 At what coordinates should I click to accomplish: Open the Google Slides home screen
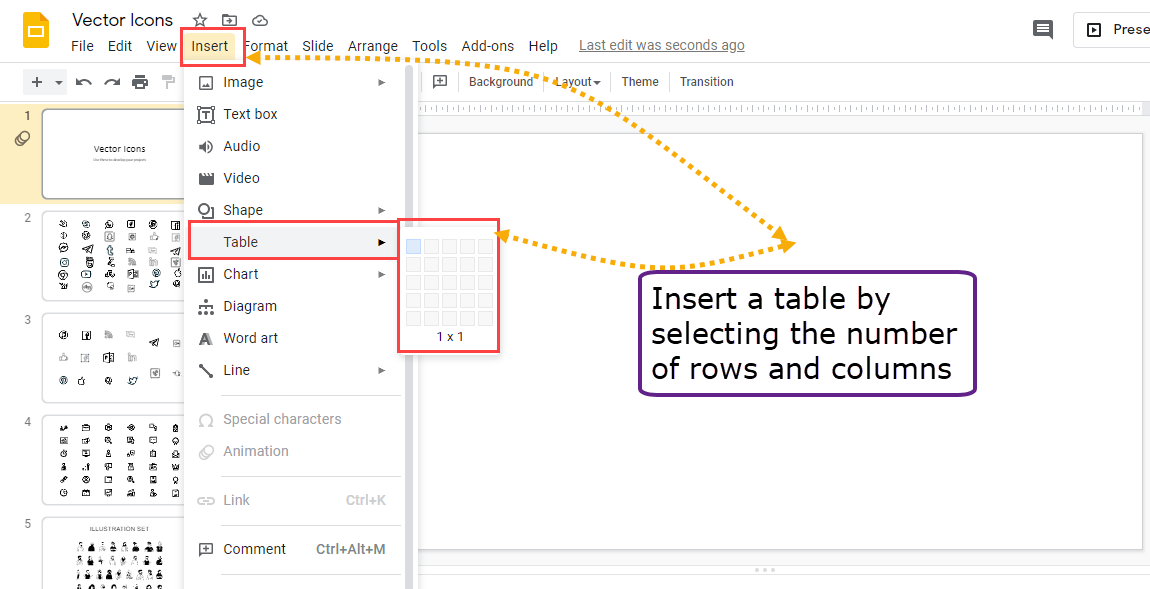pyautogui.click(x=36, y=31)
